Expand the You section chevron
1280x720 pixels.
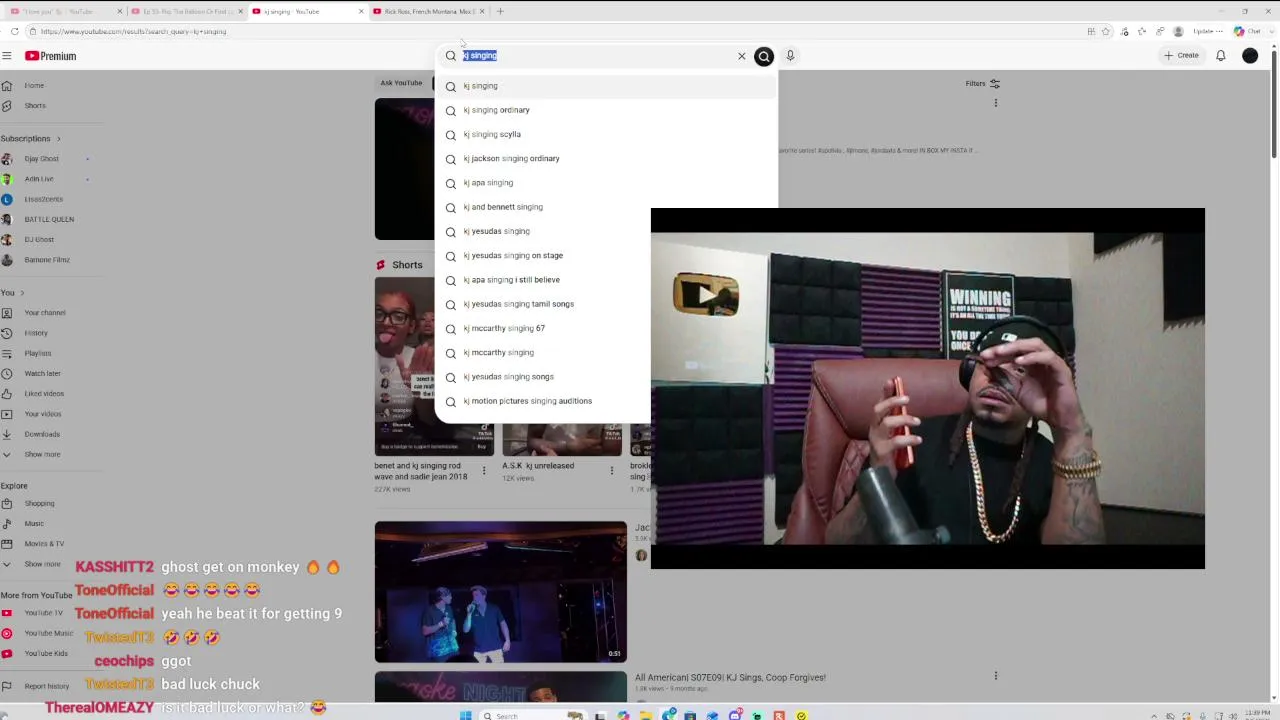[x=23, y=293]
